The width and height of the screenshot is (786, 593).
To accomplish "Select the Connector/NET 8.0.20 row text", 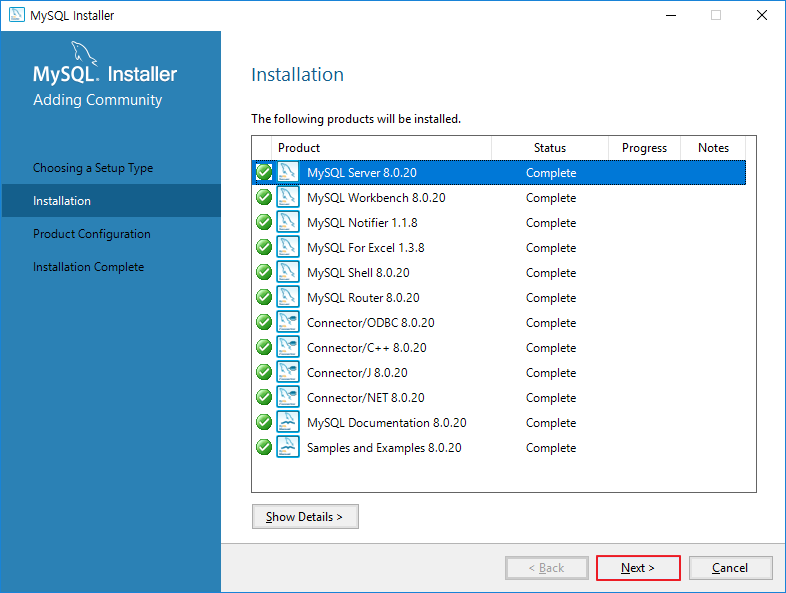I will click(x=365, y=398).
